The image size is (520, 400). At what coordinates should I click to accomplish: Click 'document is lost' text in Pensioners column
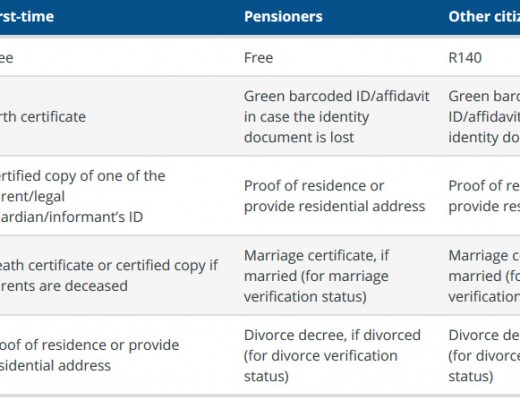[x=299, y=137]
